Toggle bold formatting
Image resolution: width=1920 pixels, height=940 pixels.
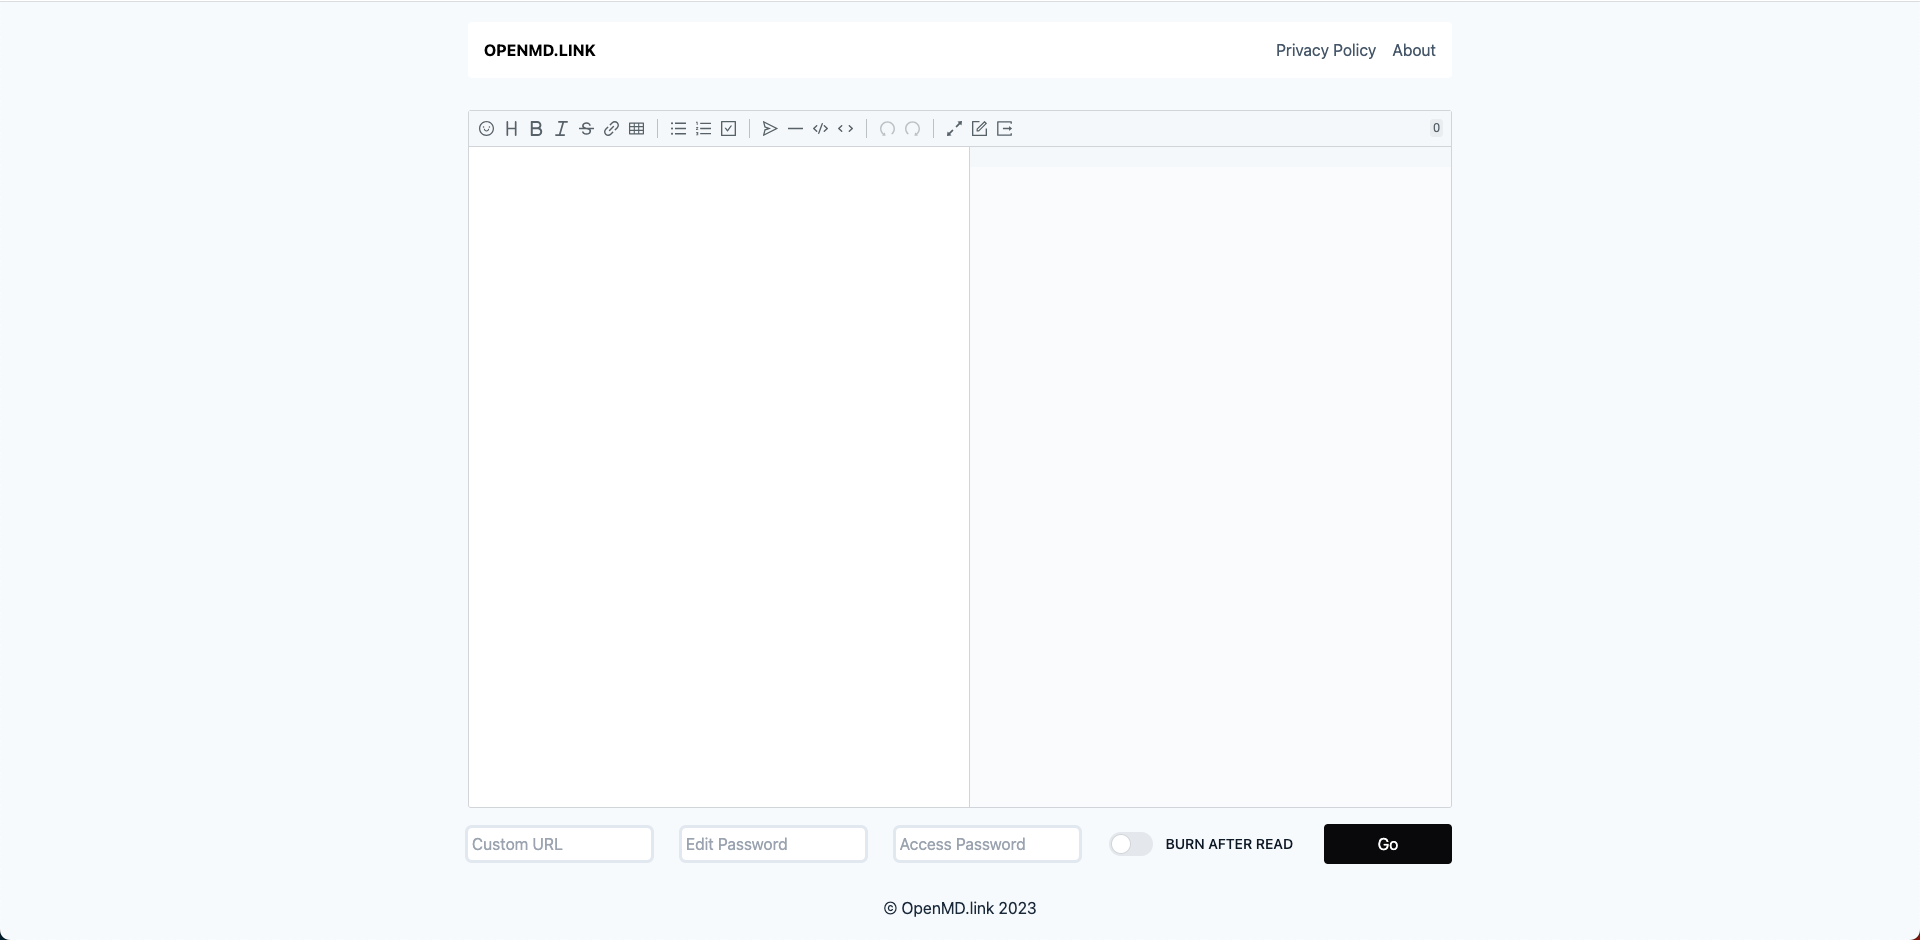536,128
